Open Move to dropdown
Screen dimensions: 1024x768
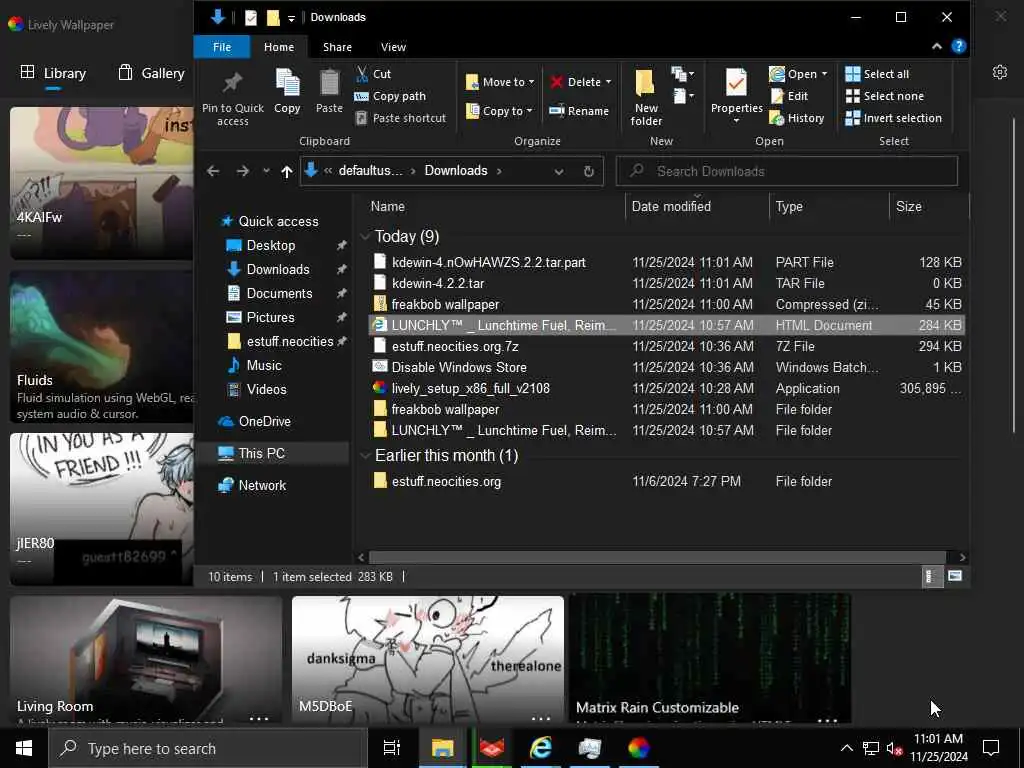(x=500, y=82)
